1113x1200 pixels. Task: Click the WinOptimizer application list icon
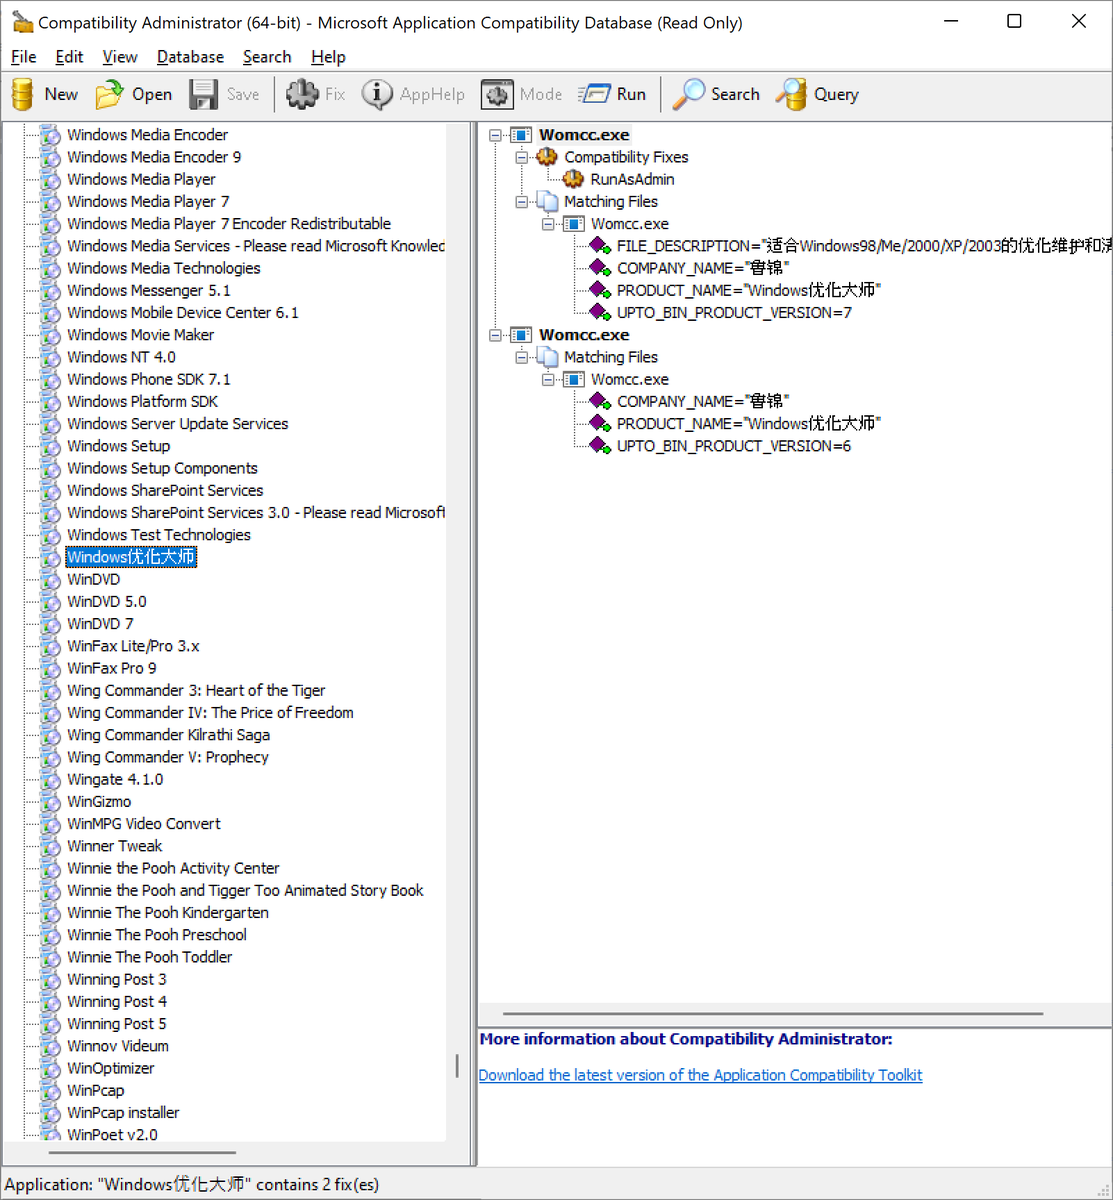tap(50, 1068)
